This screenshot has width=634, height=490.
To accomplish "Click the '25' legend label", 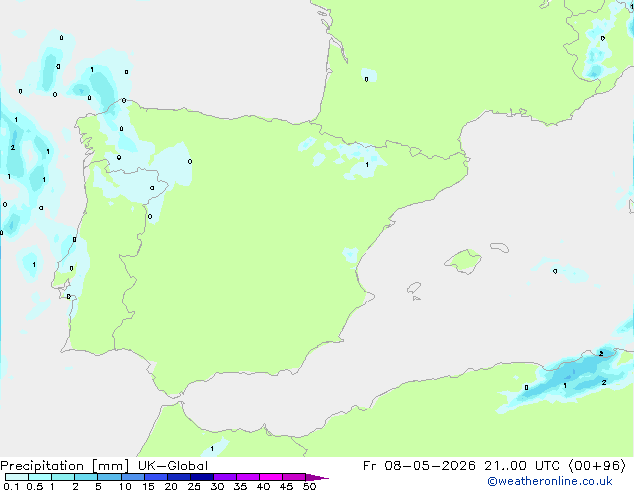I will [x=194, y=486].
